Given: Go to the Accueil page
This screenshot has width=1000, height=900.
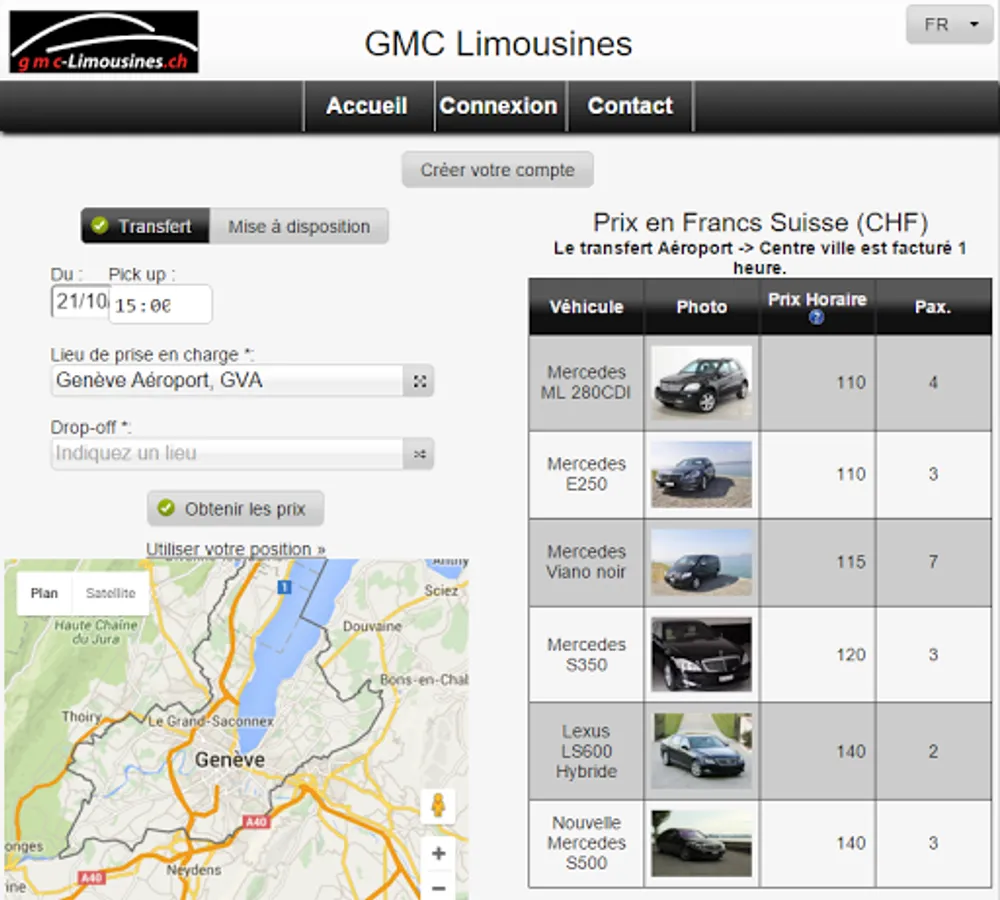Looking at the screenshot, I should click(367, 106).
